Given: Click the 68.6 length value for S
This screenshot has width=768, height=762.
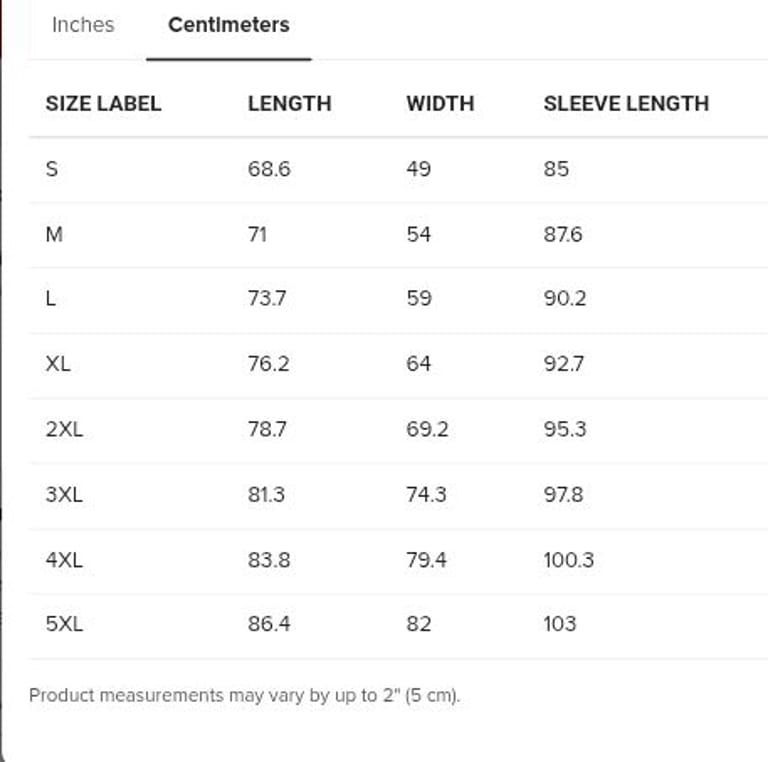Looking at the screenshot, I should (x=269, y=169).
